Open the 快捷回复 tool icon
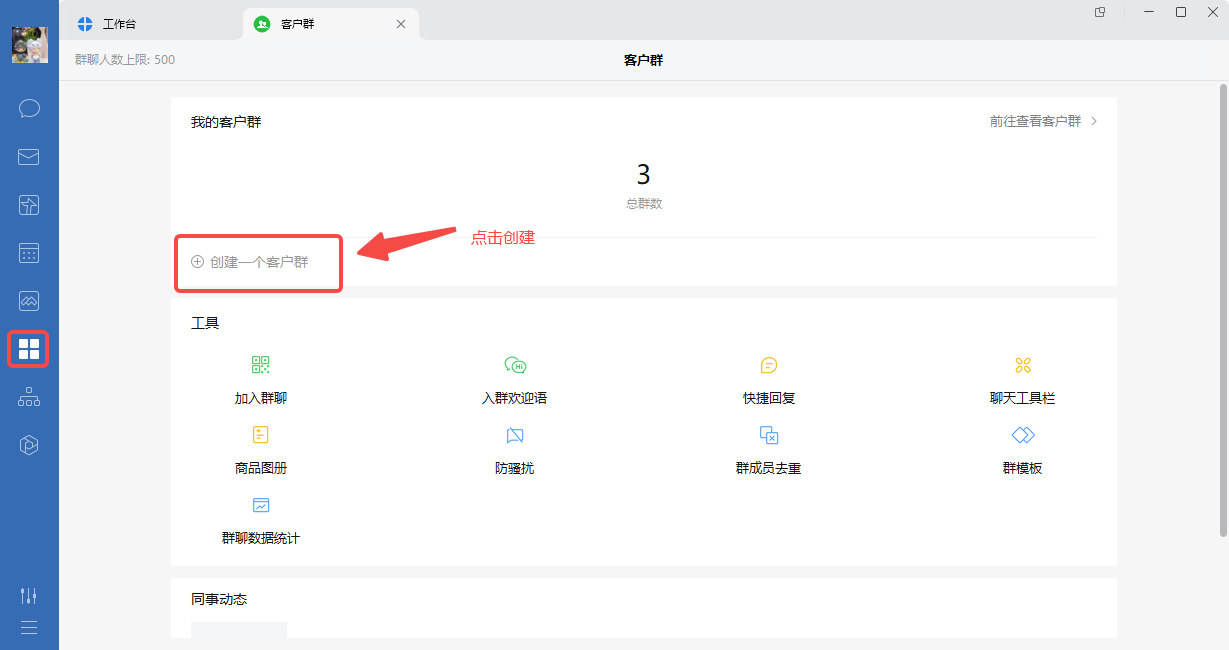Viewport: 1229px width, 650px height. 769,365
